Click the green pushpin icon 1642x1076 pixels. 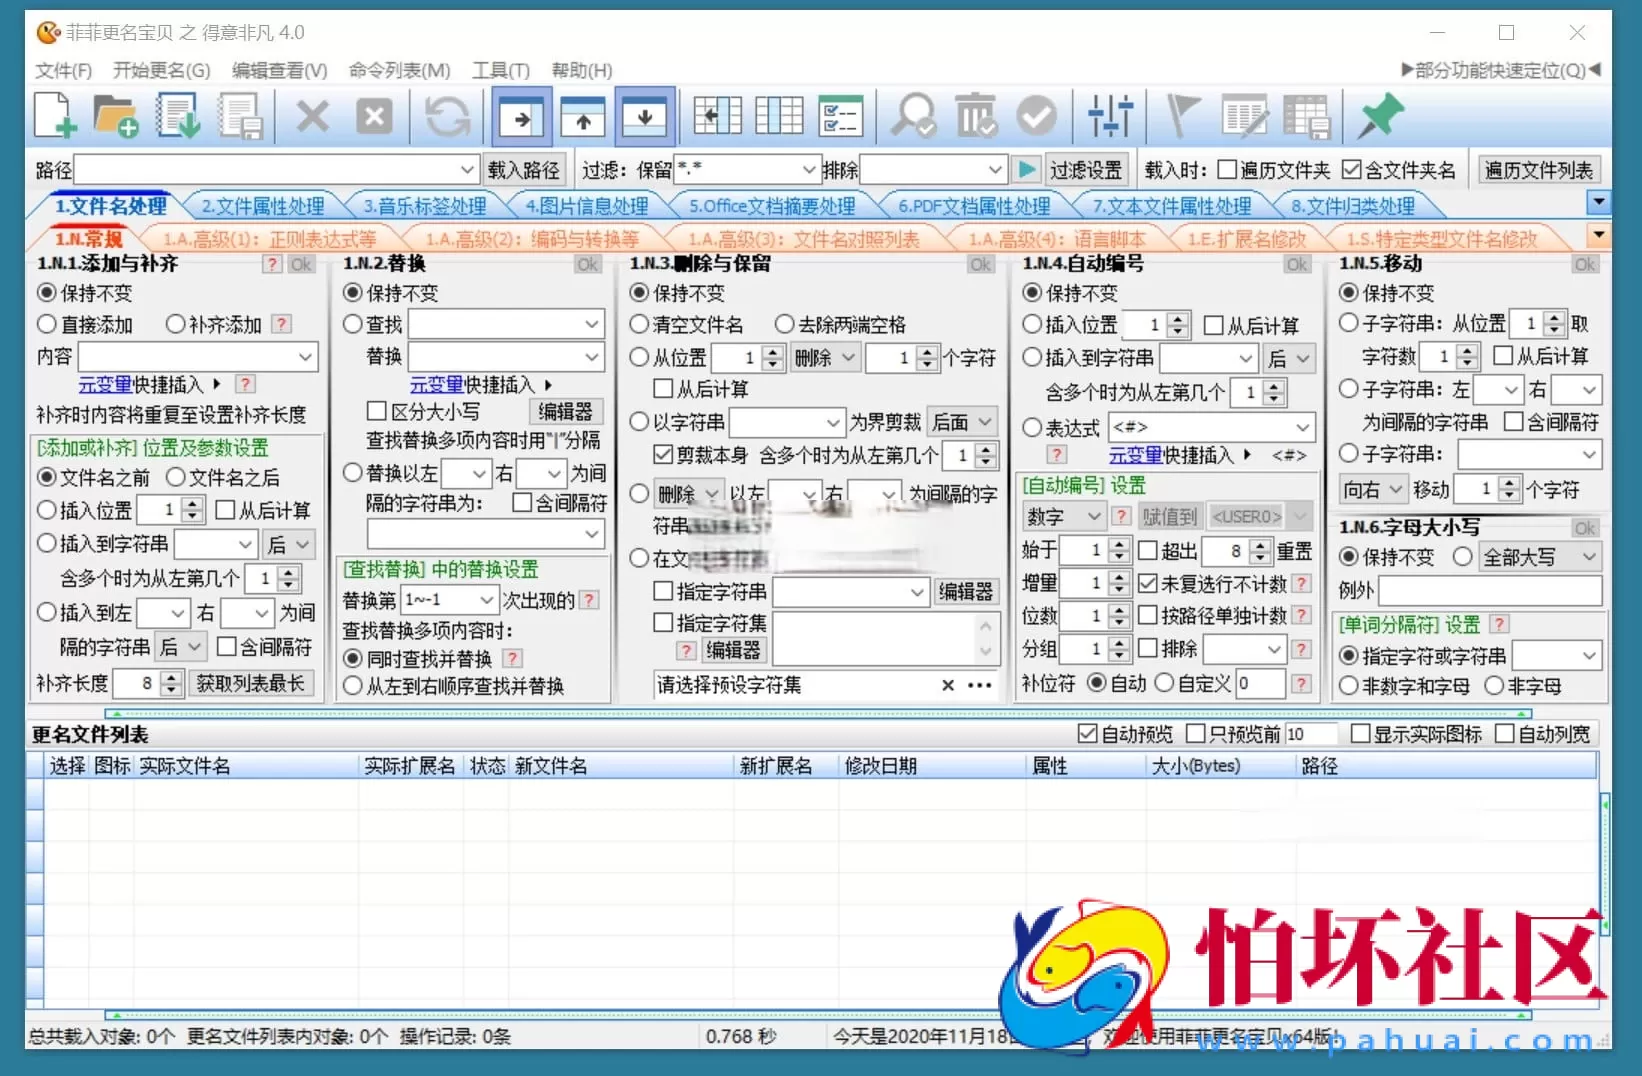point(1380,116)
